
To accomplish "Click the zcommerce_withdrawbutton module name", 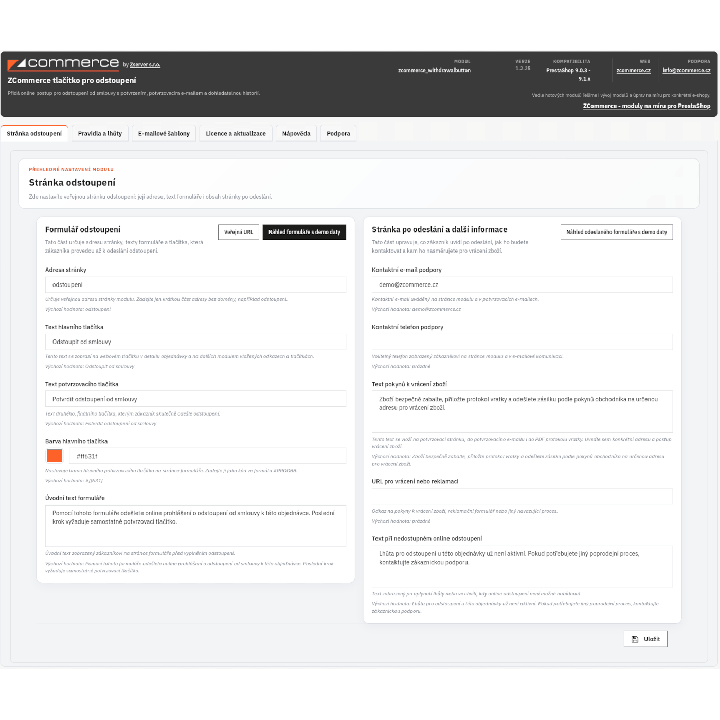I will [434, 70].
